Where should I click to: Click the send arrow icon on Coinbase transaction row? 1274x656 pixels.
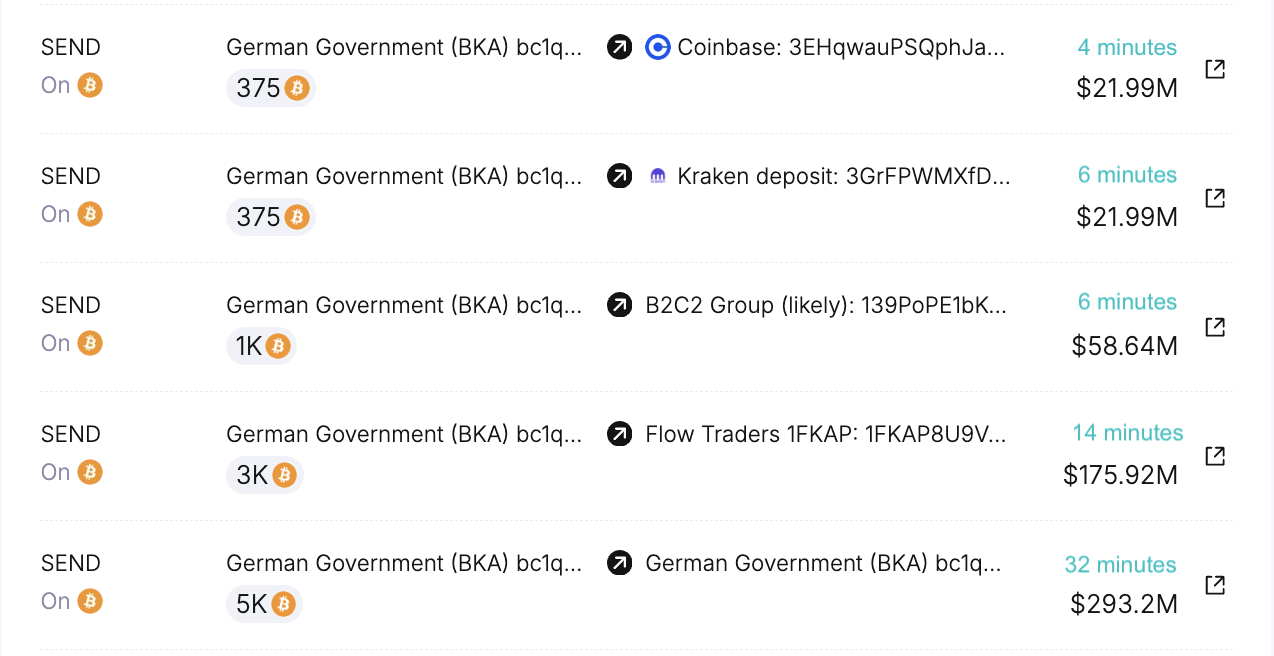point(619,47)
